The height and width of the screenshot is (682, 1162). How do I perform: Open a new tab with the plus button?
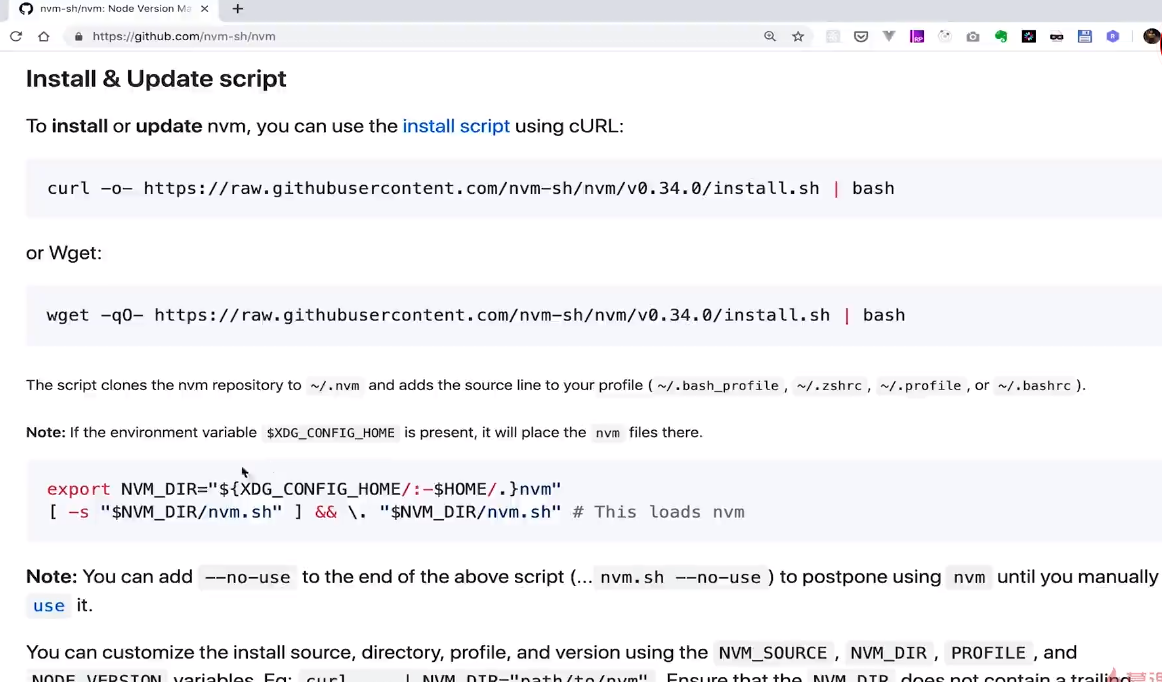coord(237,9)
